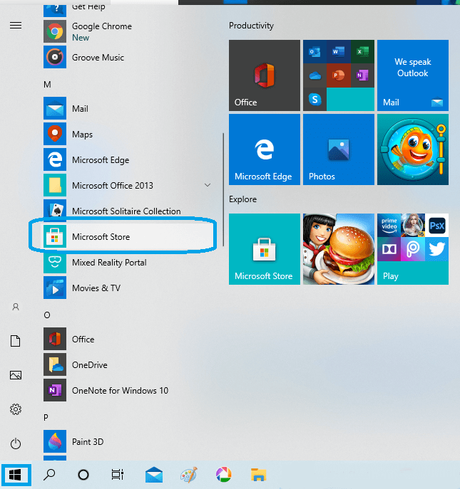The image size is (460, 489).
Task: Open Documents from the Start sidebar
Action: (15, 341)
